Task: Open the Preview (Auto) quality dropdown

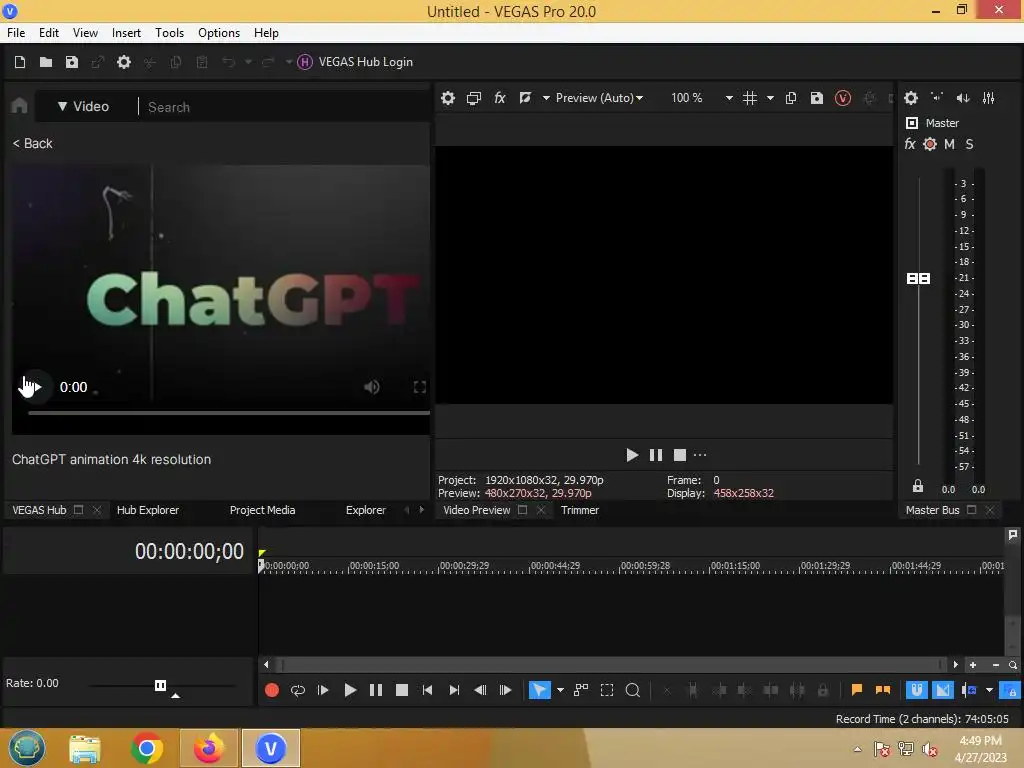Action: tap(599, 98)
